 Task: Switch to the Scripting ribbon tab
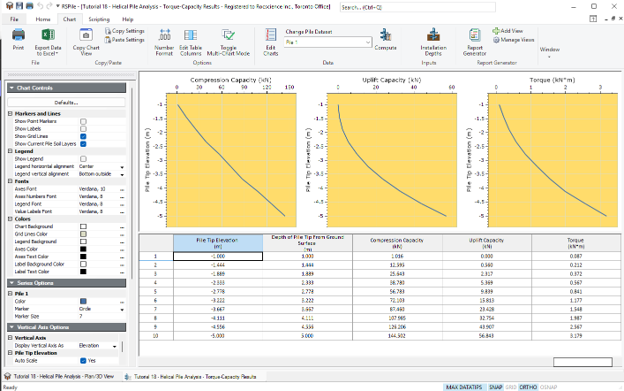pos(99,19)
